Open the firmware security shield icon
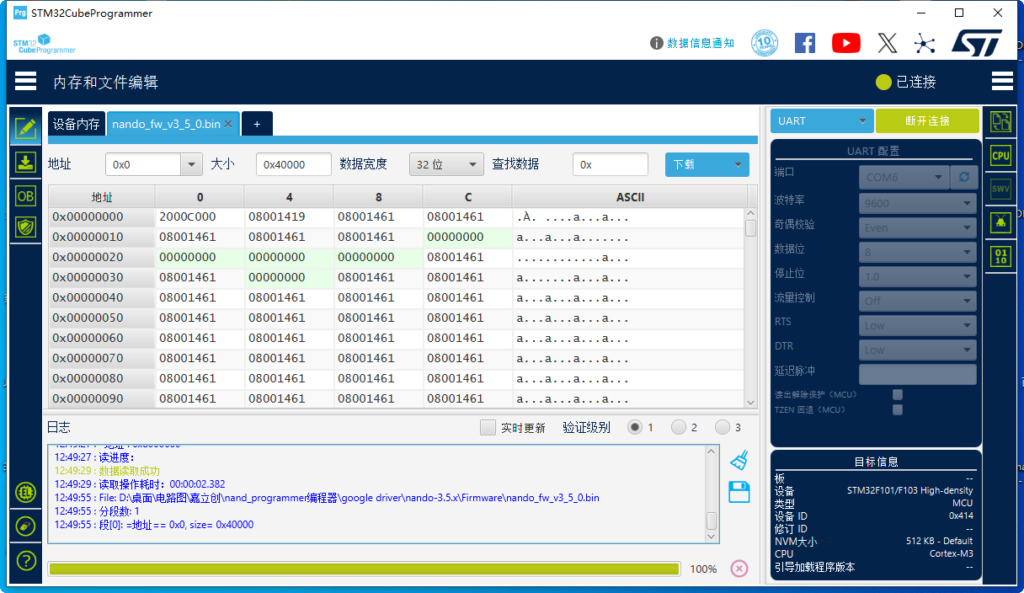This screenshot has width=1024, height=593. tap(25, 227)
